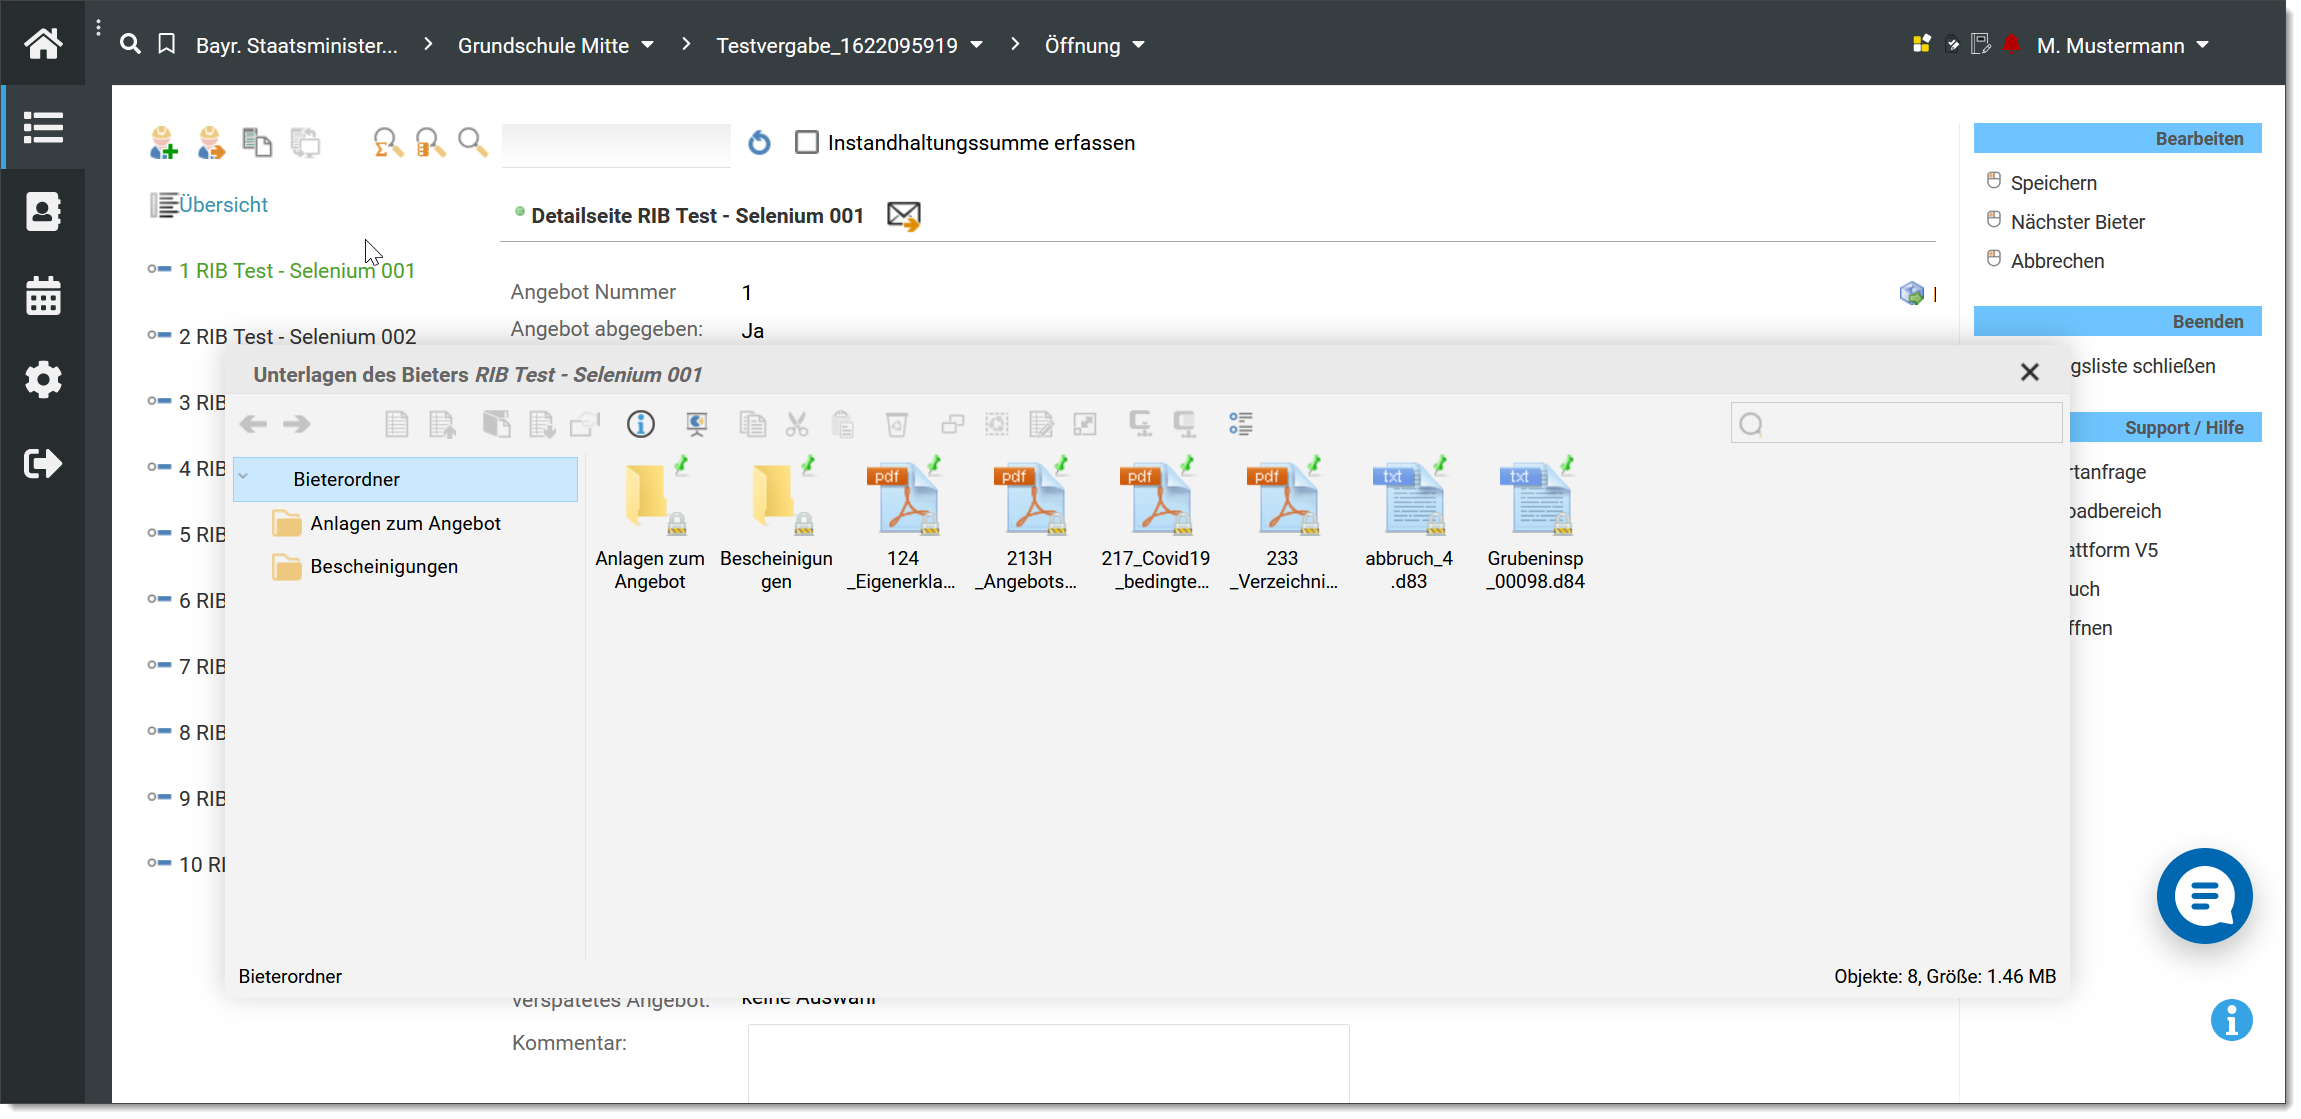Viewport: 2301px width, 1119px height.
Task: Click the main toolbar search input
Action: [x=616, y=144]
